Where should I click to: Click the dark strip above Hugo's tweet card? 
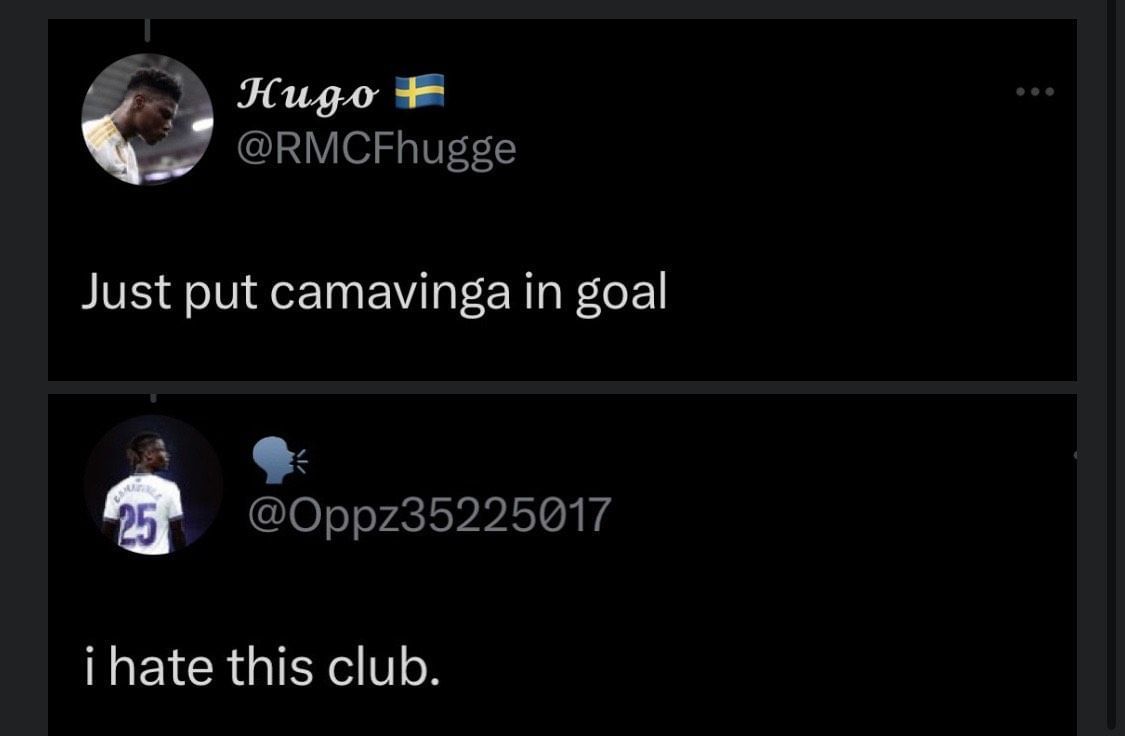tap(600, 9)
